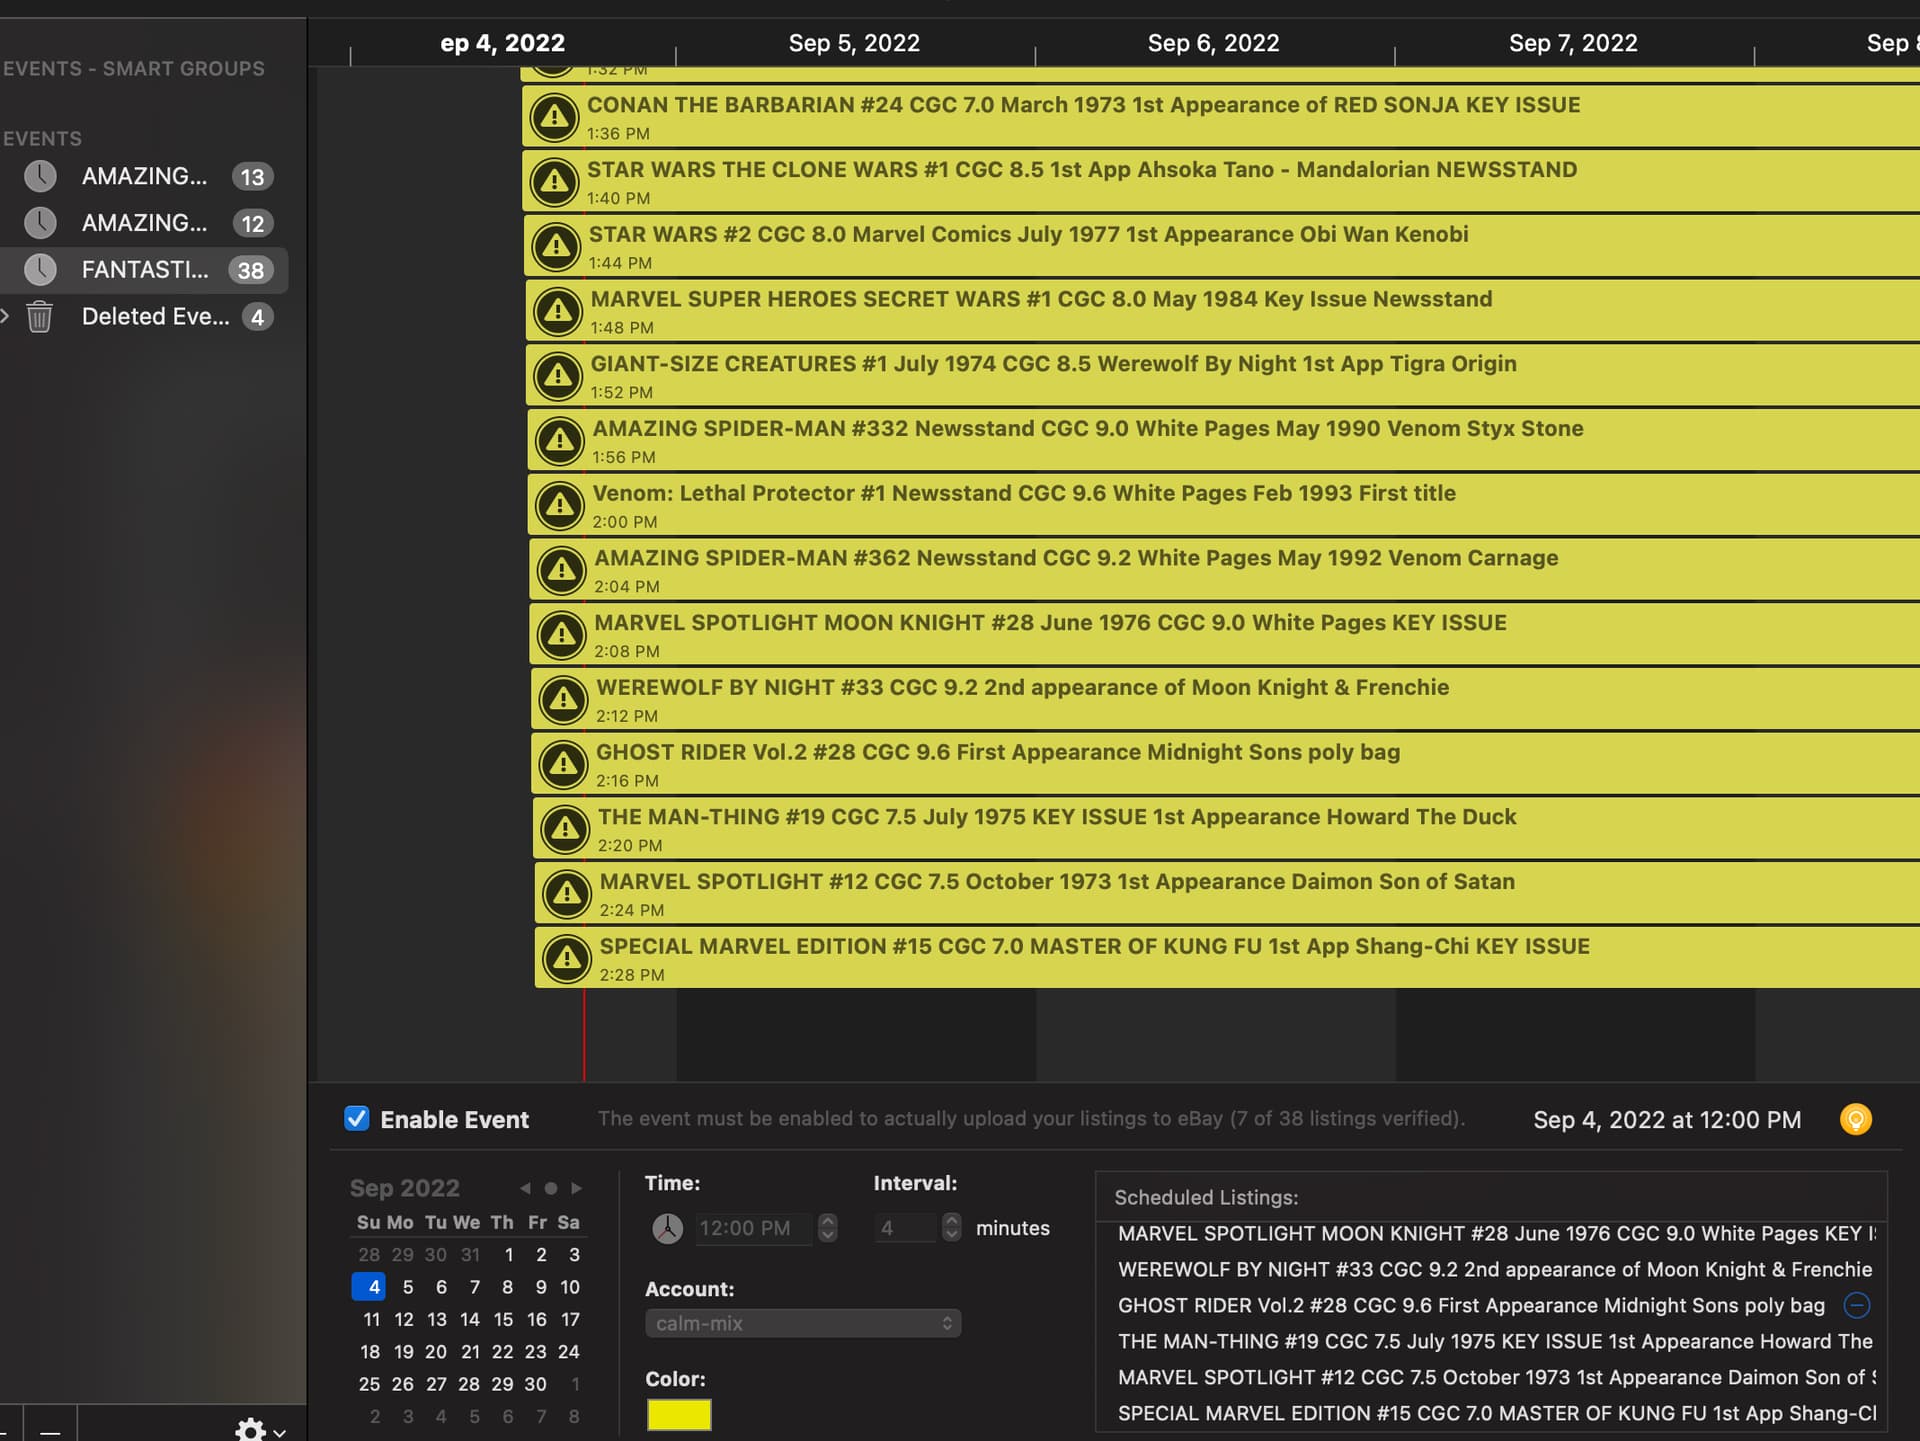This screenshot has width=1920, height=1441.
Task: Select THE MAN-THING #19 in Scheduled Listings
Action: pyautogui.click(x=1494, y=1341)
